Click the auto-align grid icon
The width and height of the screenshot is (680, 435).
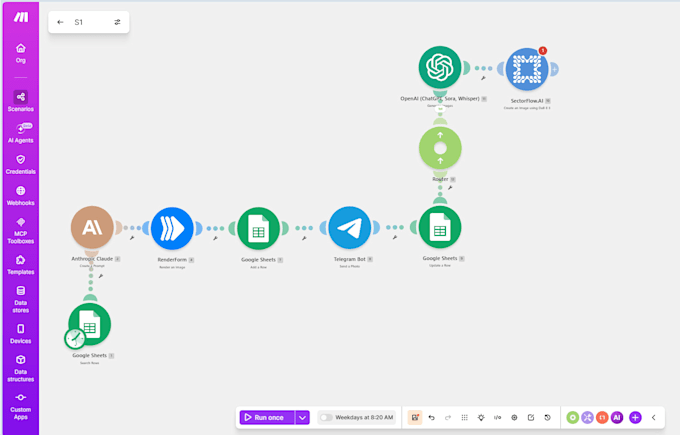point(464,417)
